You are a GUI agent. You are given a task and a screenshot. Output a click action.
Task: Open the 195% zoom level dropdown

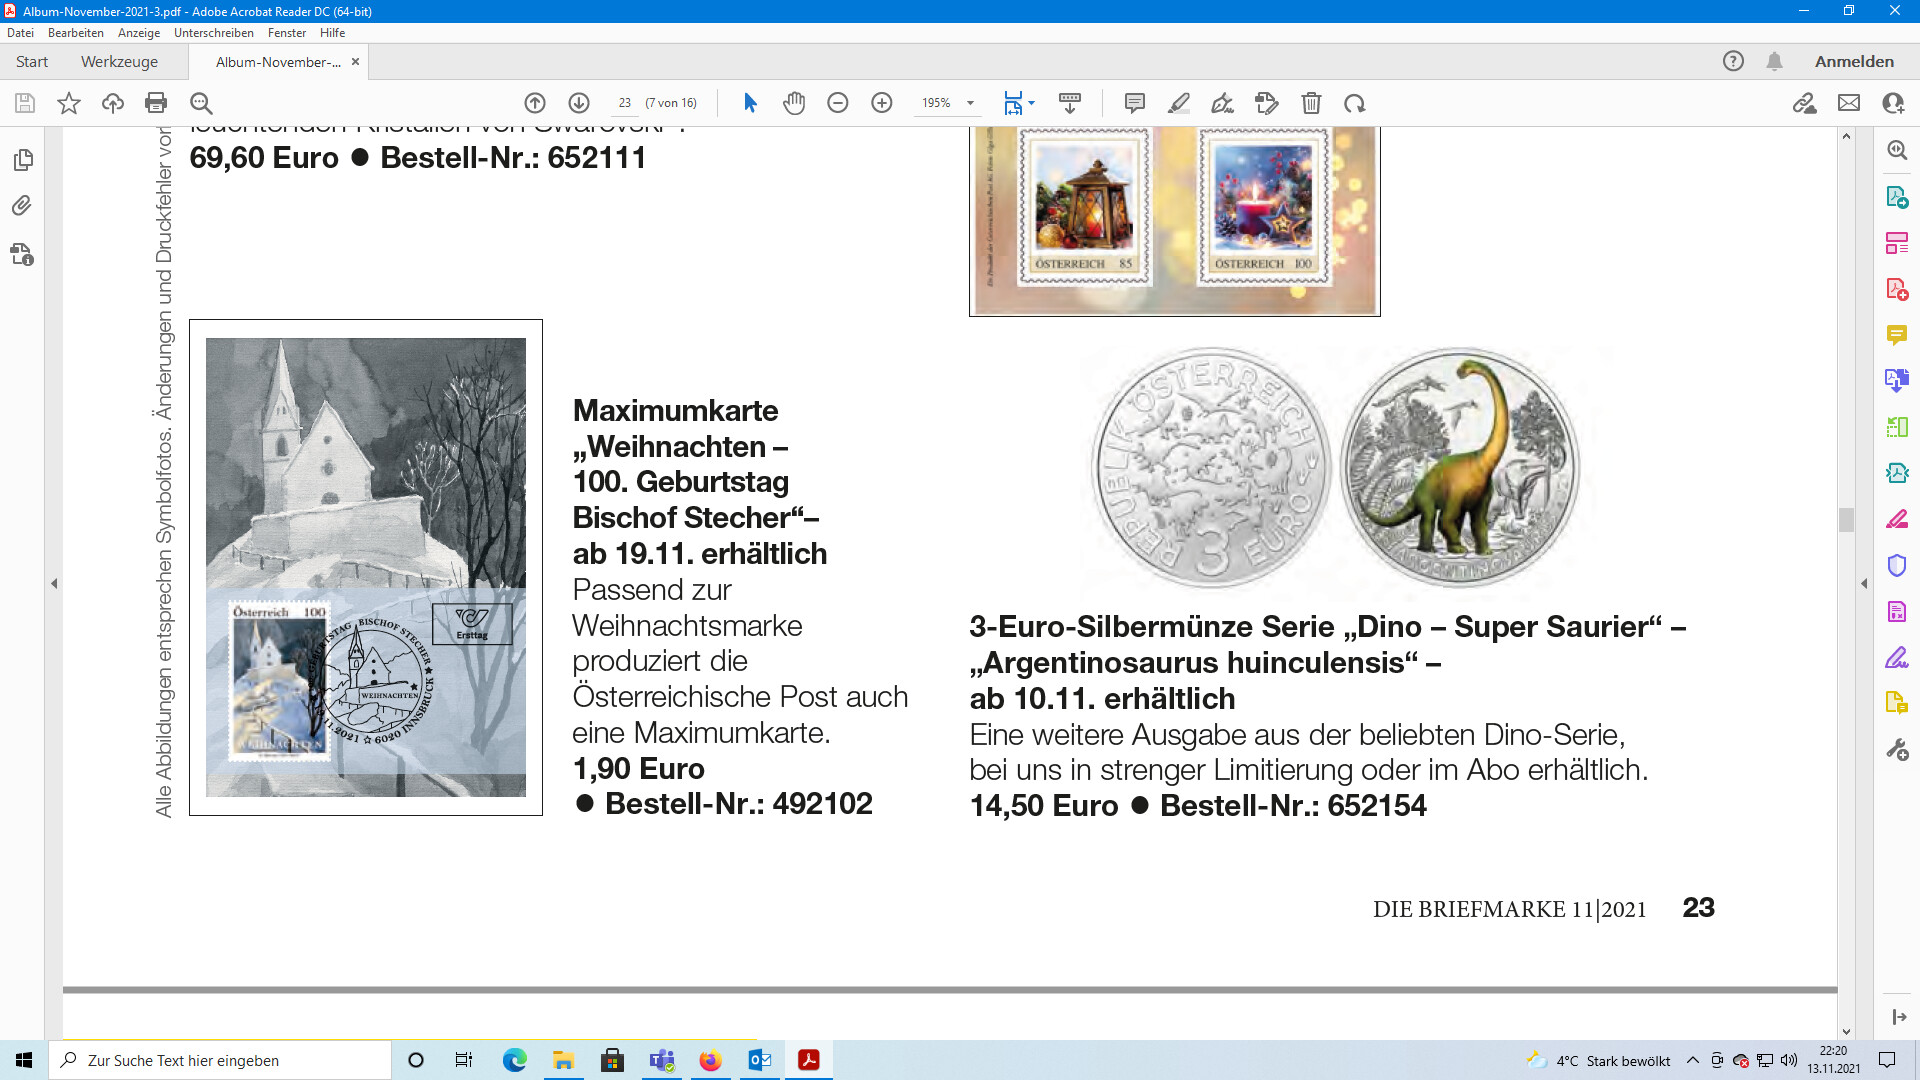(x=970, y=103)
